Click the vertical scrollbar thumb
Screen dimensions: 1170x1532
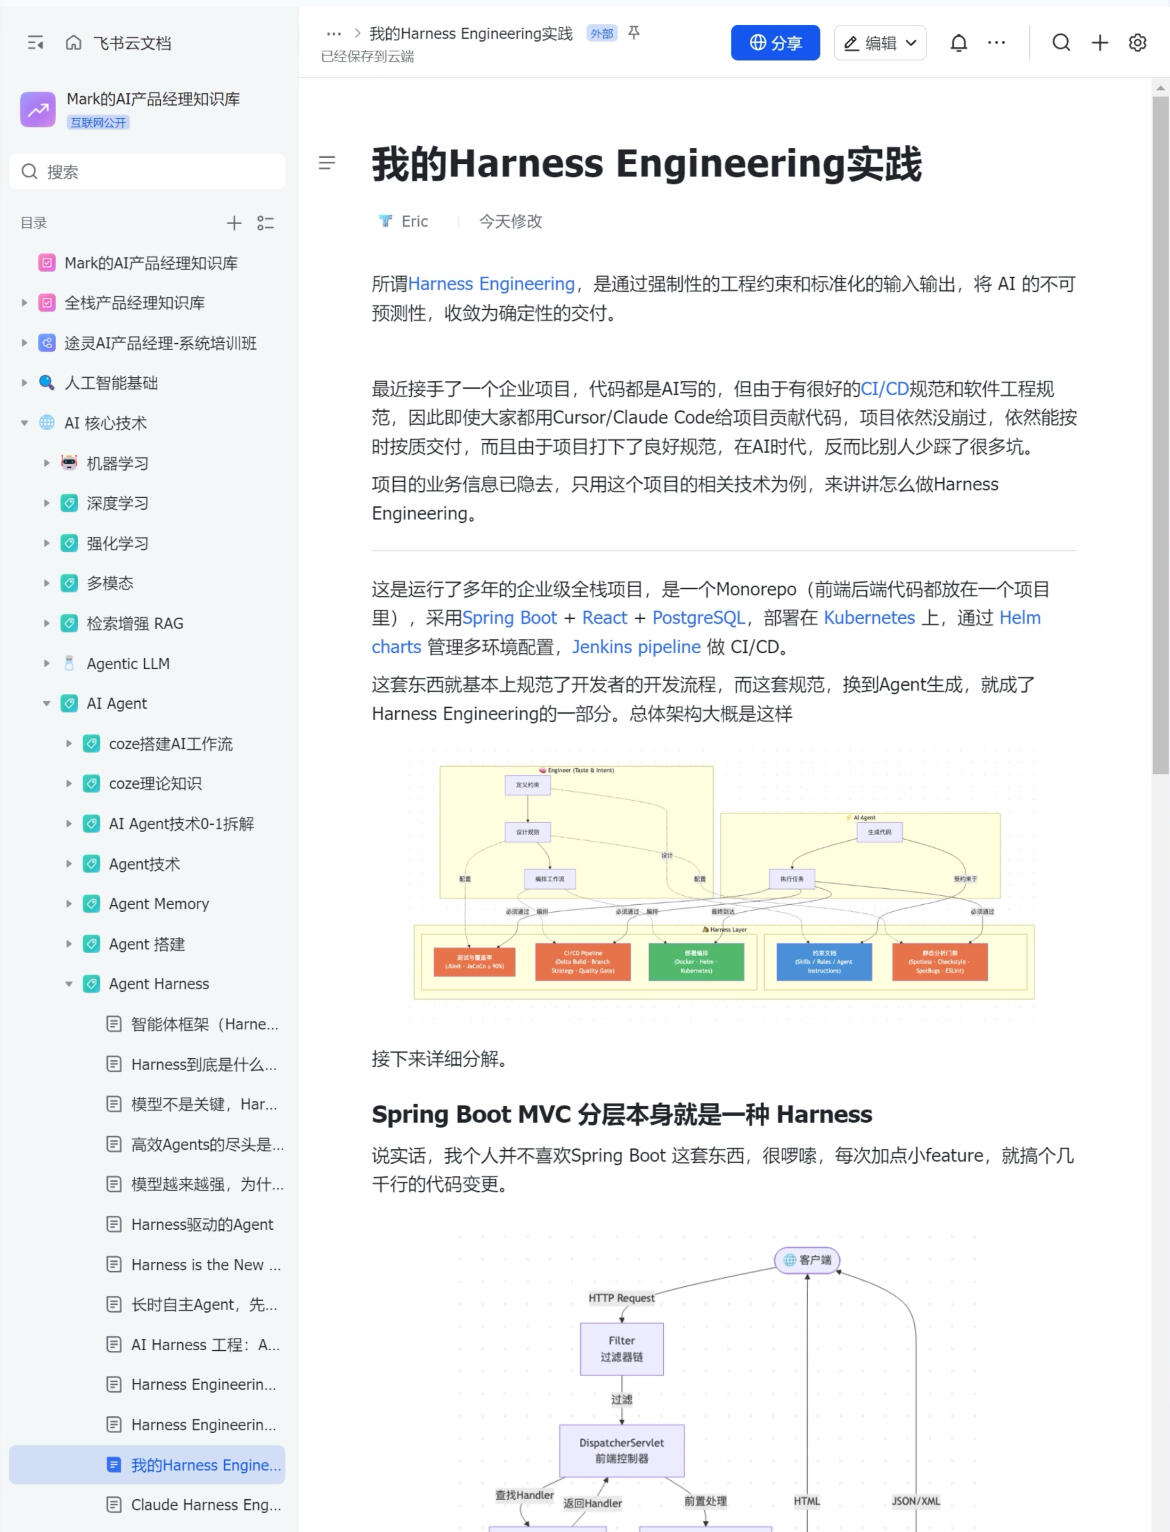[x=1160, y=435]
